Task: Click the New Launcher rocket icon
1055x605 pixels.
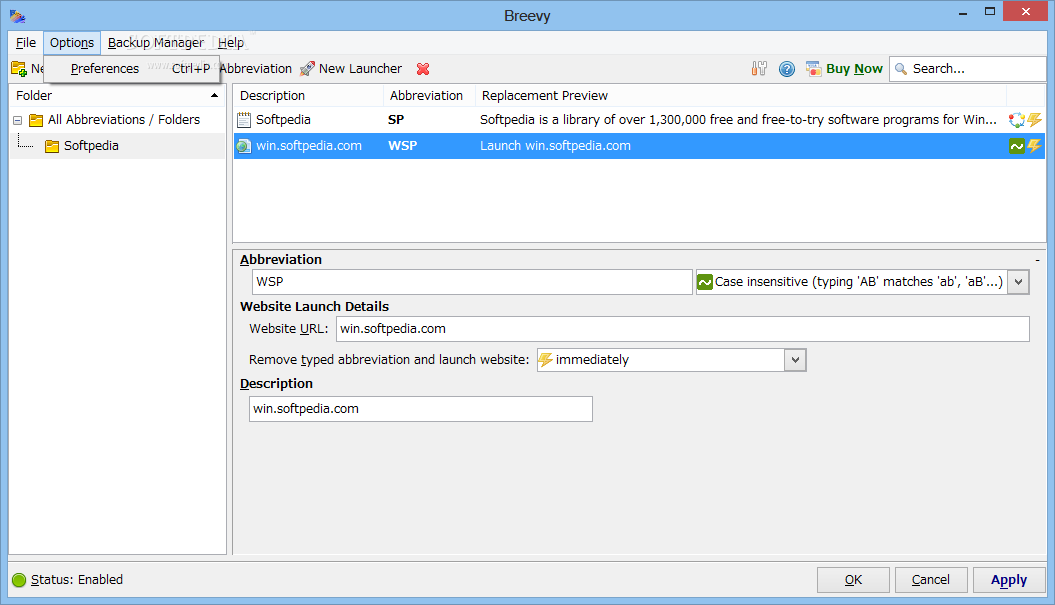Action: pos(307,69)
